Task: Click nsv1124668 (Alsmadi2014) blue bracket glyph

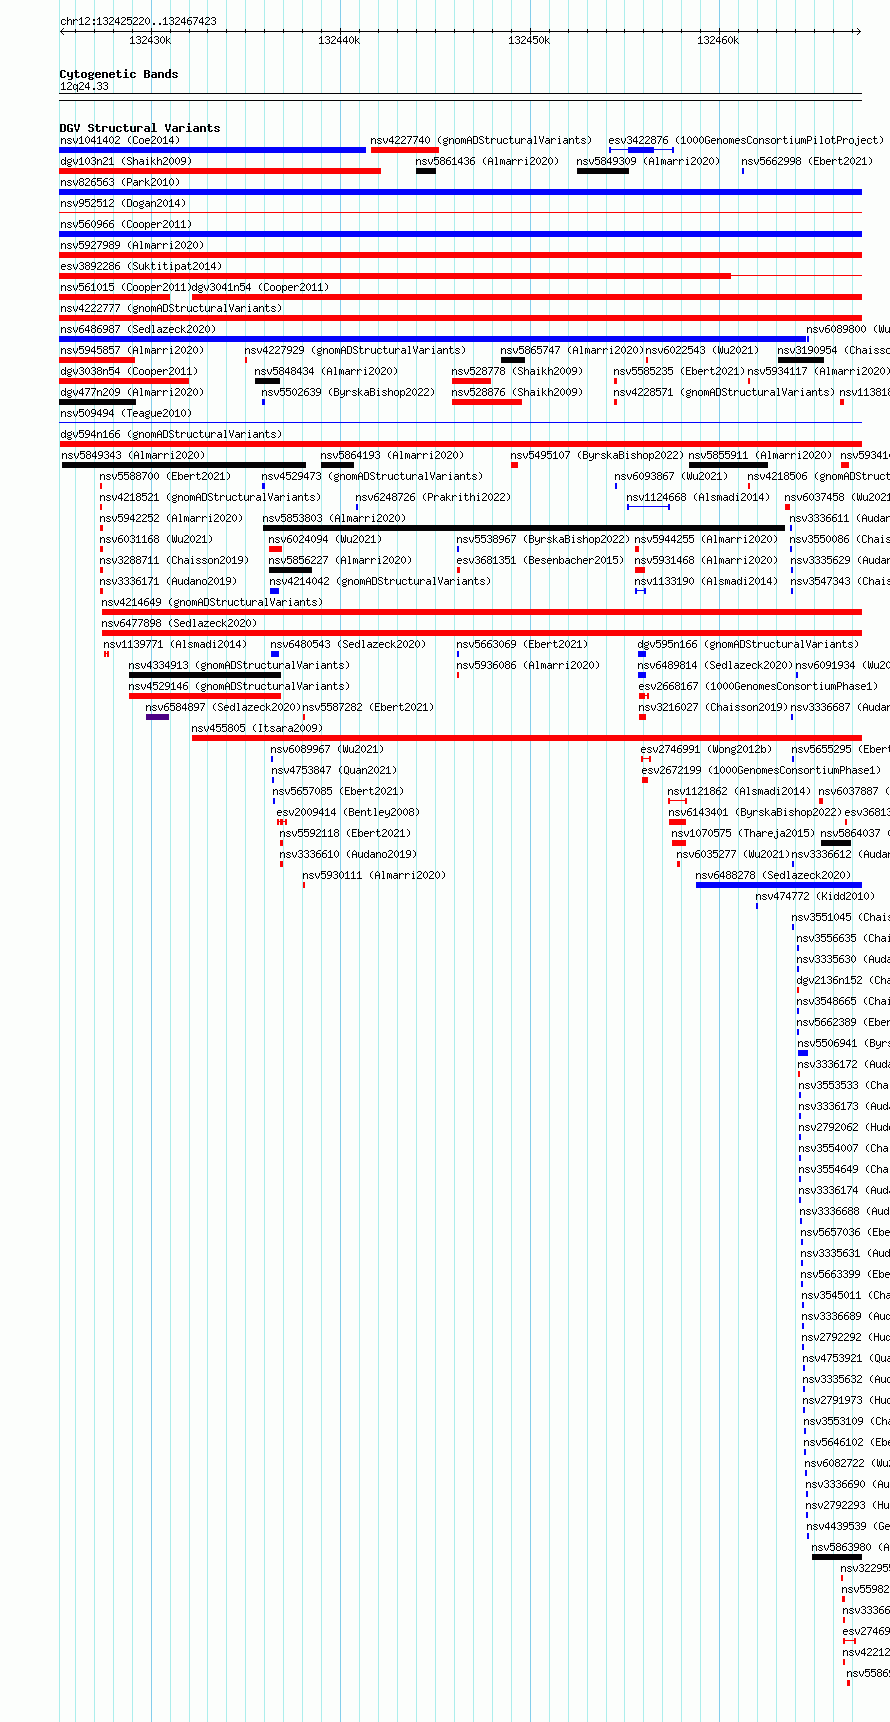Action: pos(648,507)
